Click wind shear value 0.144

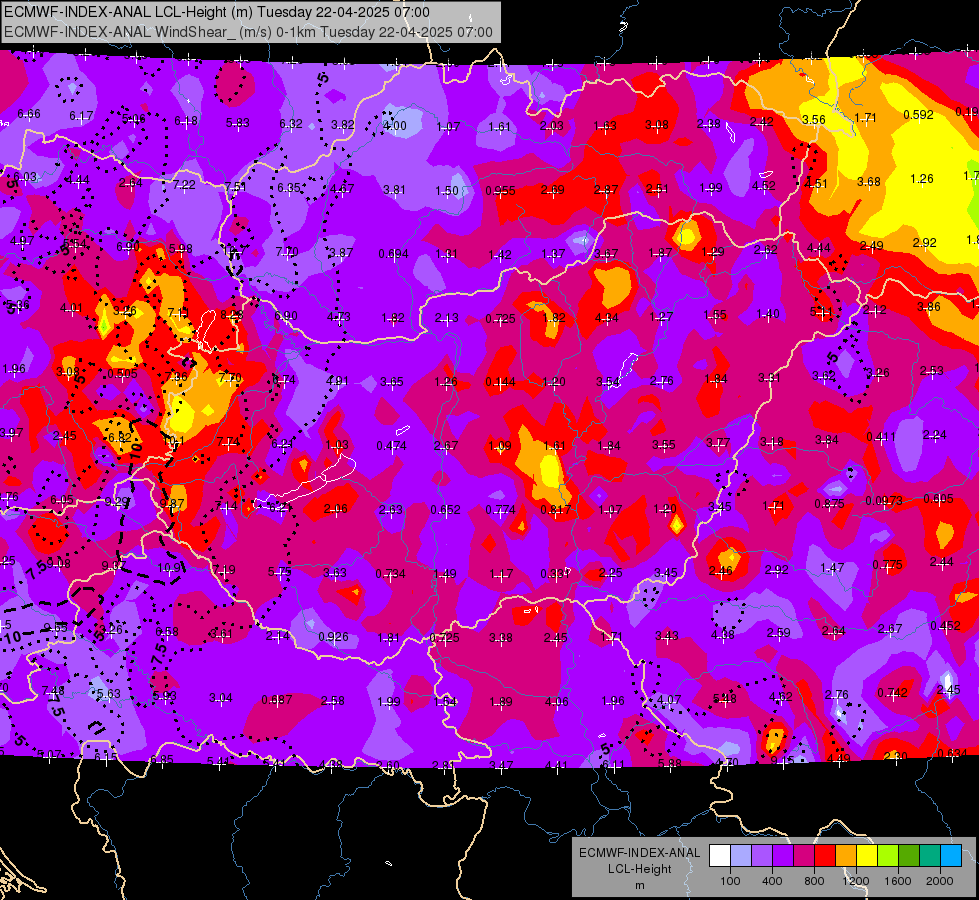click(x=501, y=382)
